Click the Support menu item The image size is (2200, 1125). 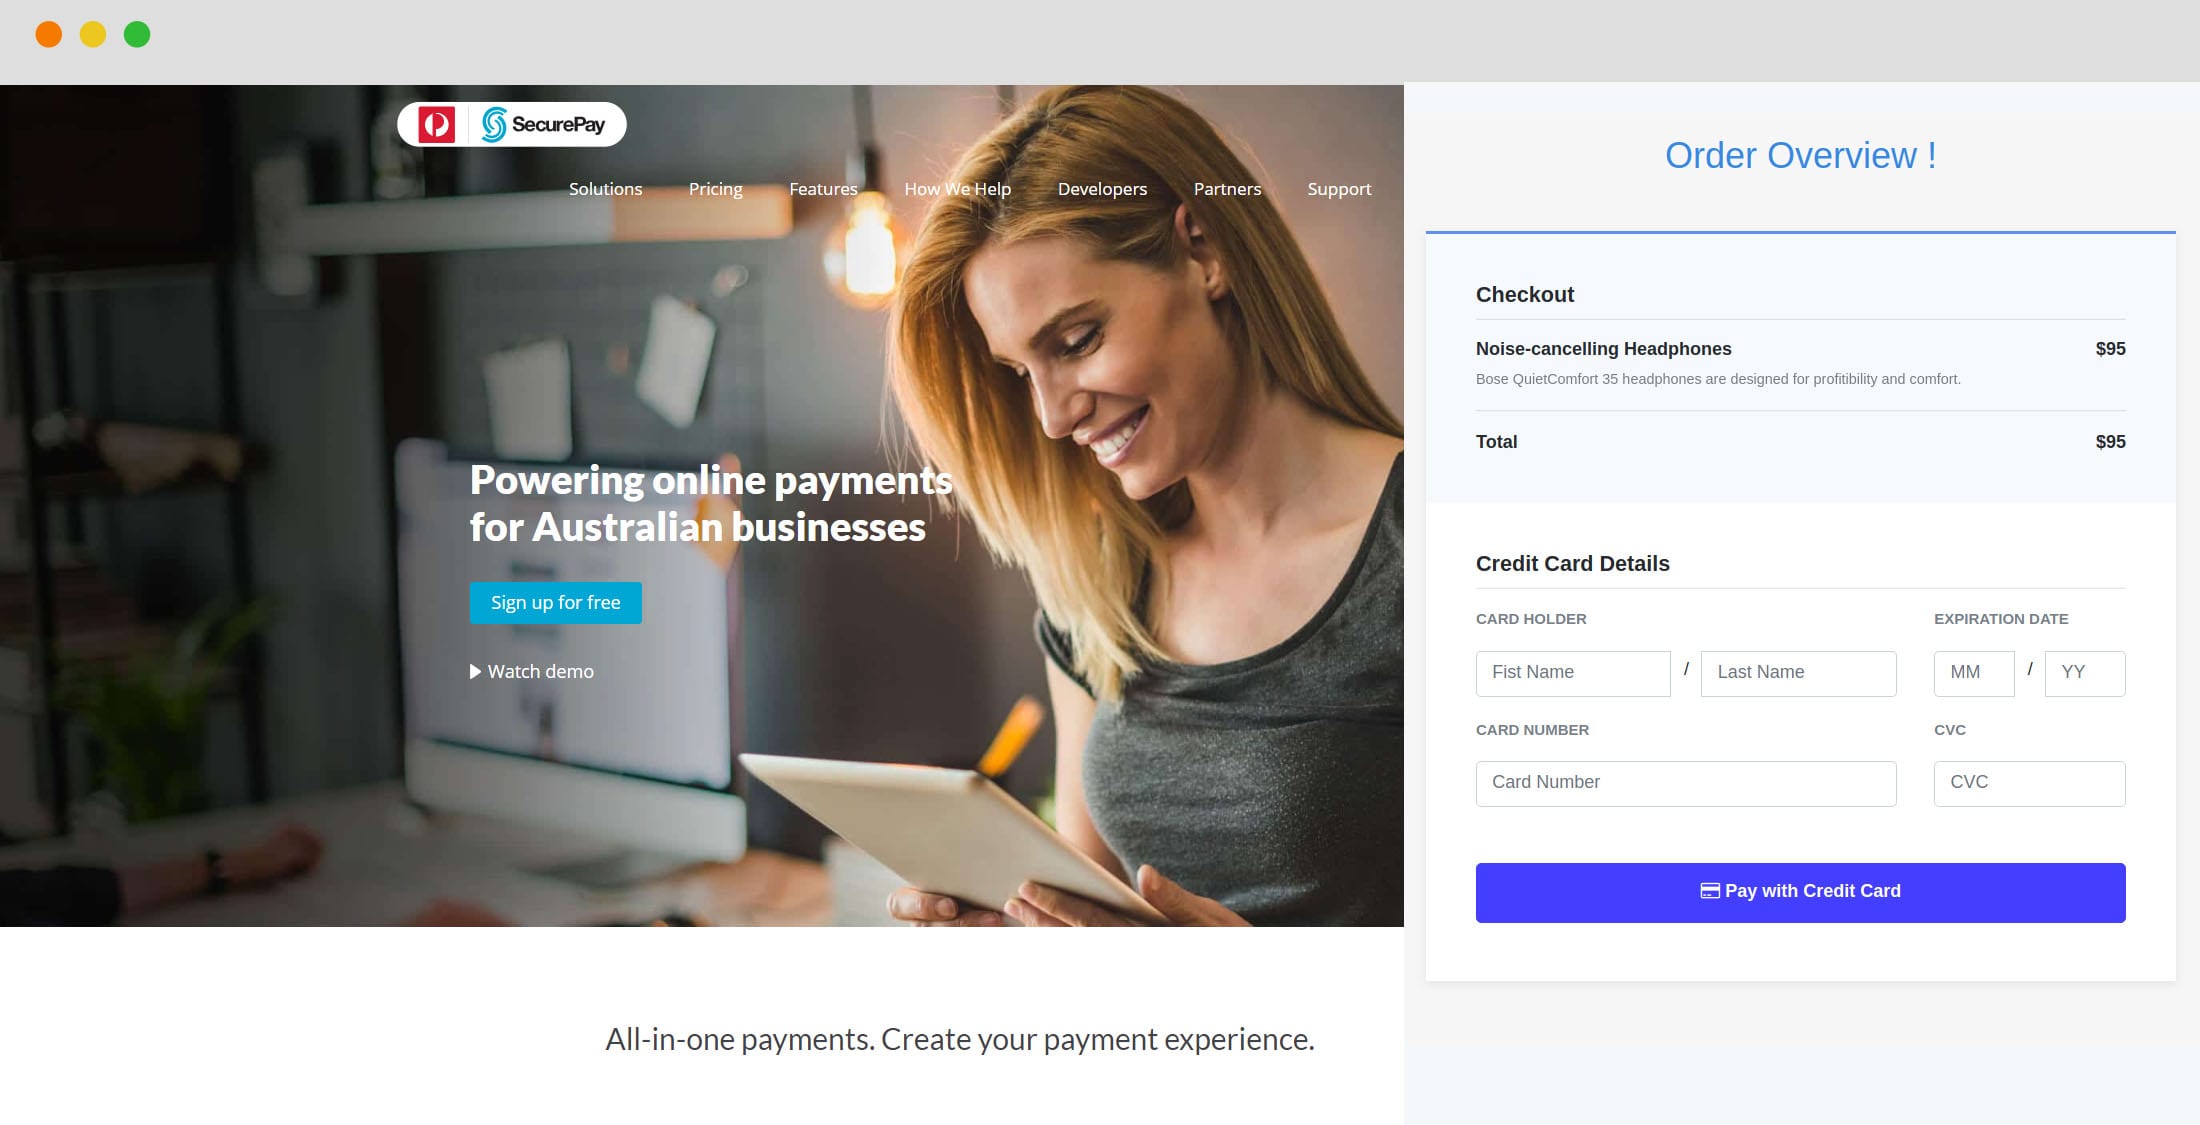tap(1338, 188)
